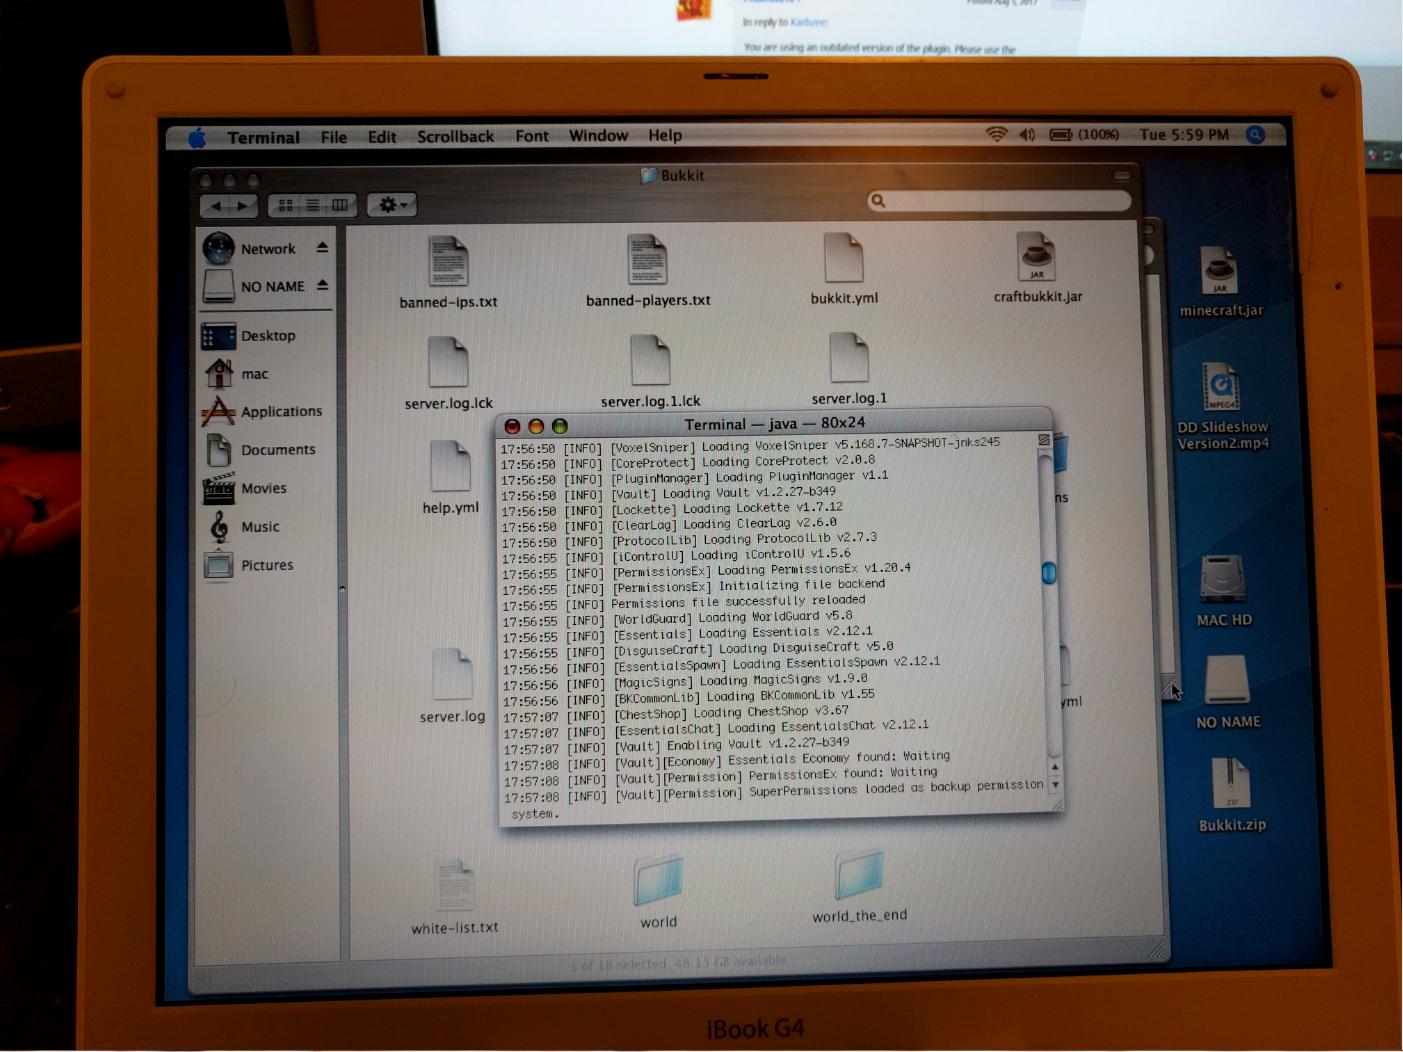Eject the Network item in sidebar

(322, 247)
